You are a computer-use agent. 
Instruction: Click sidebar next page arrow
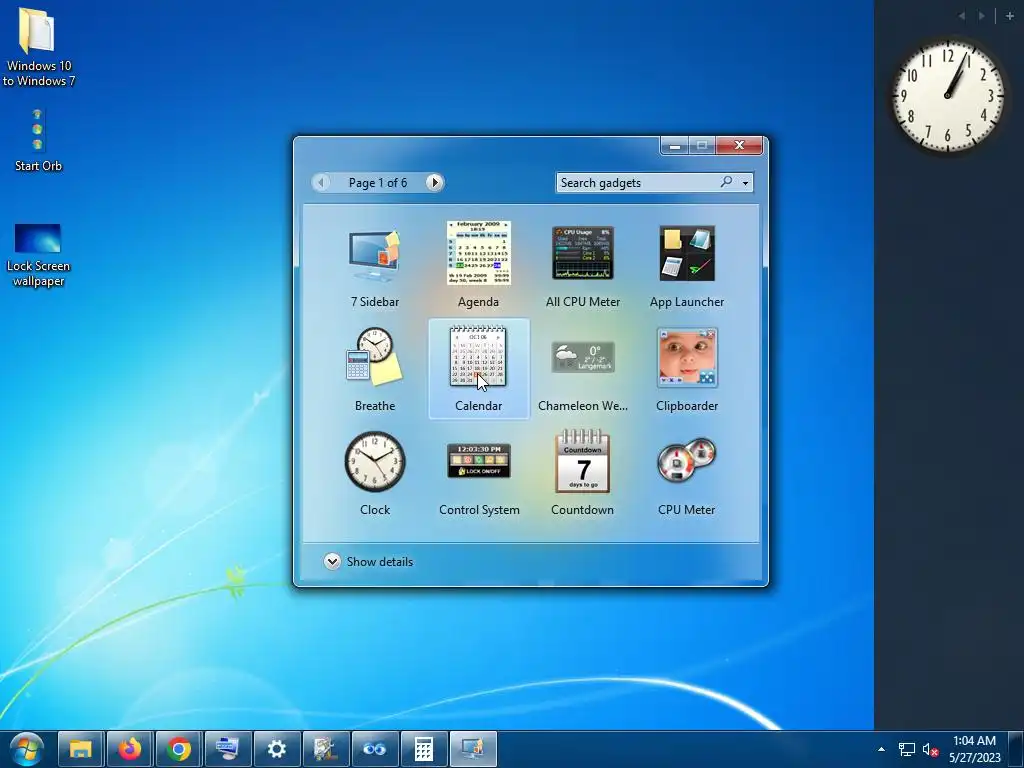coord(982,16)
